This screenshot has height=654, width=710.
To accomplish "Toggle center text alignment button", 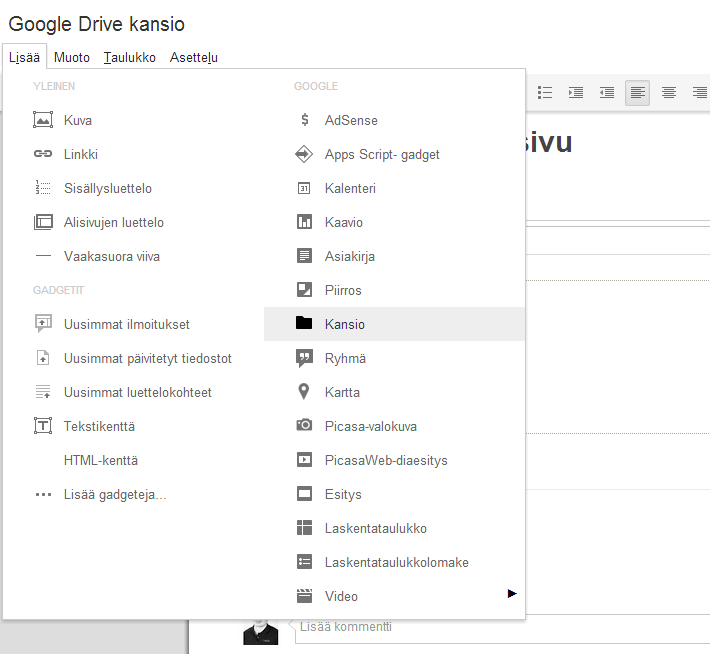I will point(669,93).
